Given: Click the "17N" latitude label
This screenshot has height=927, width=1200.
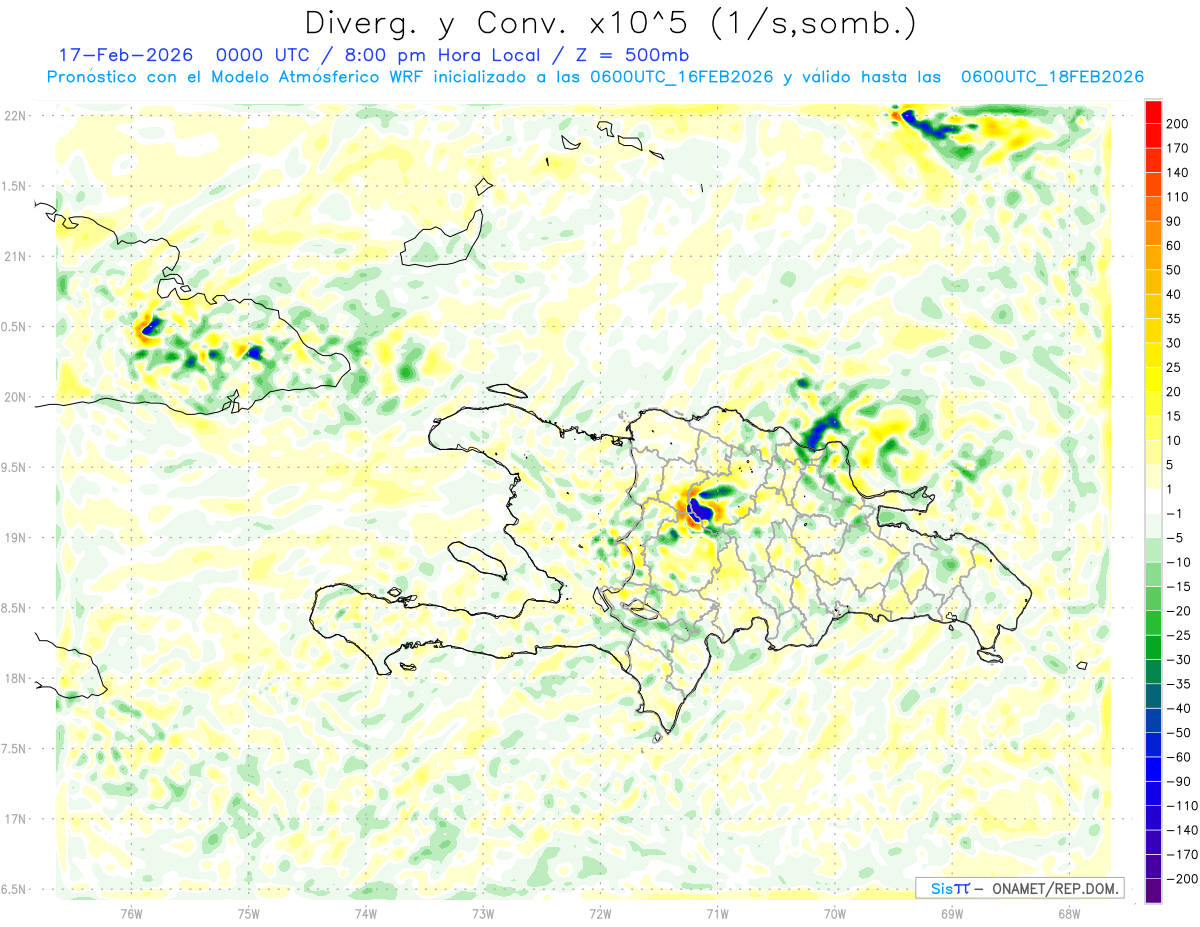Looking at the screenshot, I should 14,819.
